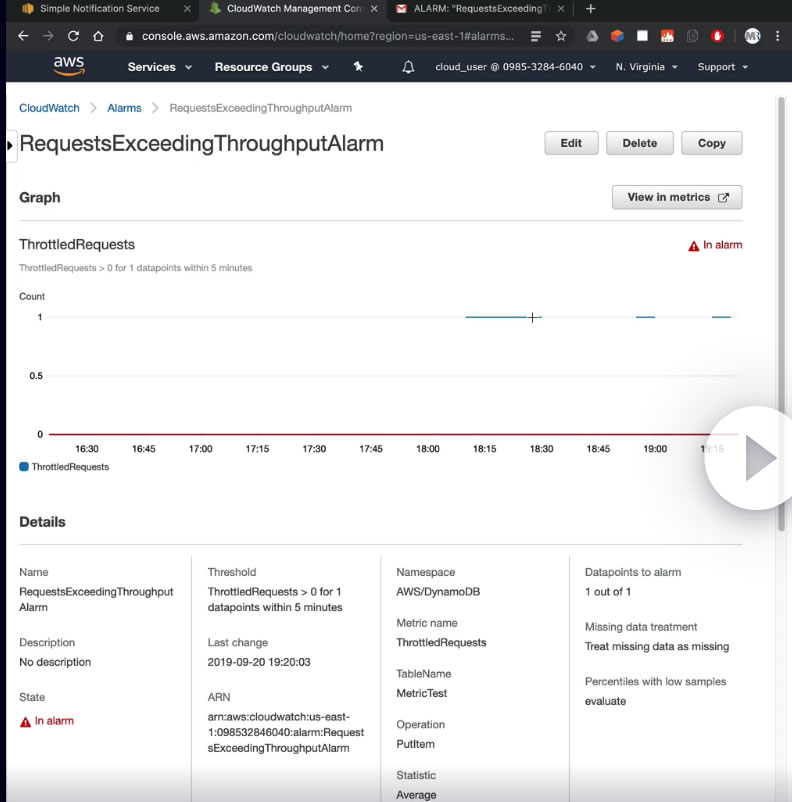792x802 pixels.
Task: Click the 17:30 time axis label
Action: 314,449
